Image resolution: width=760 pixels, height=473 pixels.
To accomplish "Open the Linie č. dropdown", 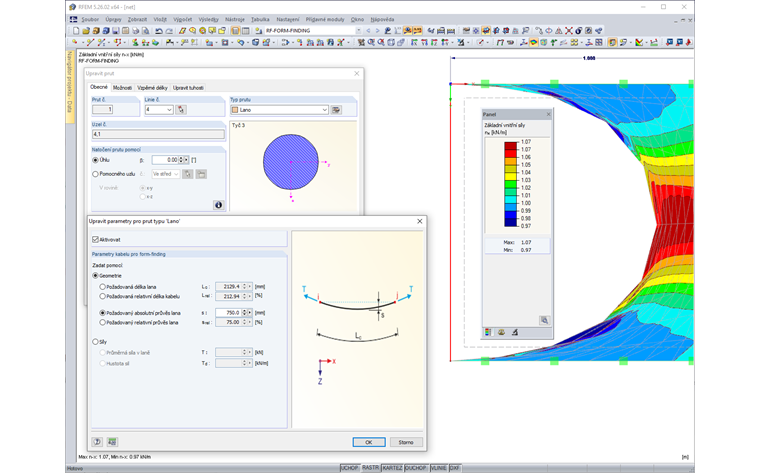I will point(169,110).
